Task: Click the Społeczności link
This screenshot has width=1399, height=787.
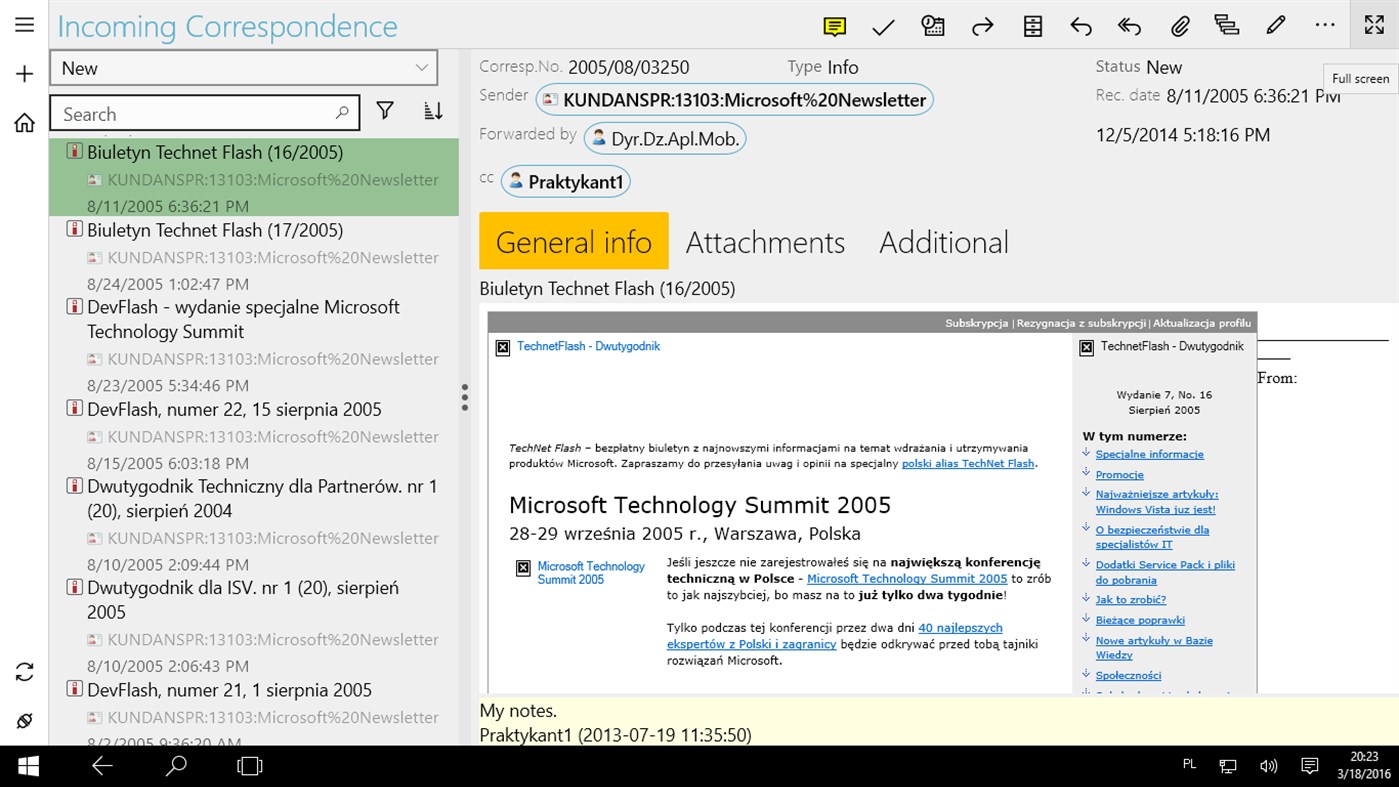Action: click(1128, 676)
